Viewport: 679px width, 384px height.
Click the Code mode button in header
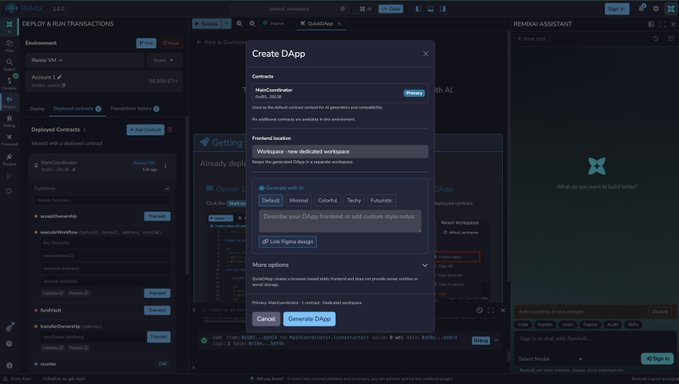pos(391,9)
